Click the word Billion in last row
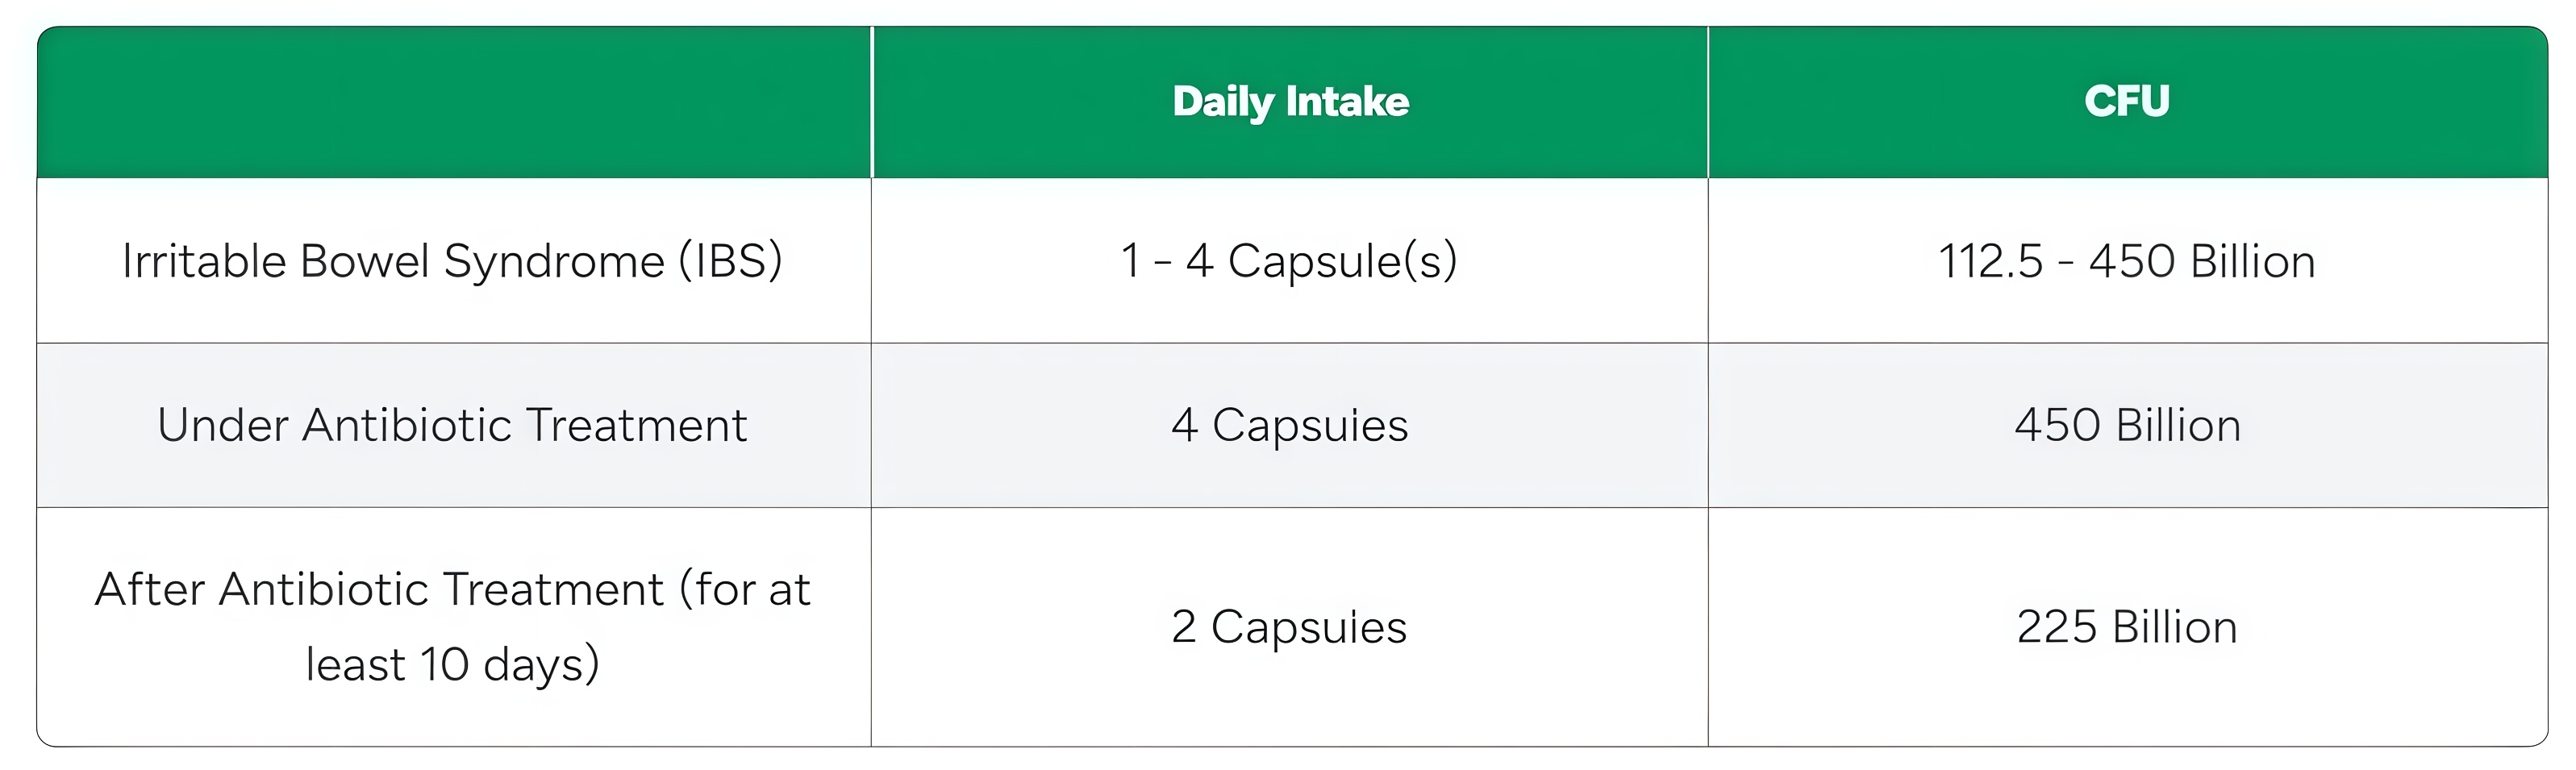This screenshot has height=770, width=2576. [x=2174, y=627]
